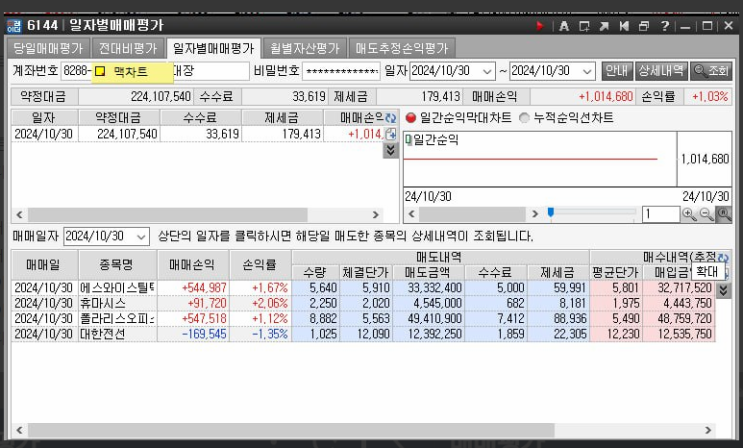The image size is (743, 448).
Task: Switch to 당일매매평가 tab
Action: pos(48,48)
